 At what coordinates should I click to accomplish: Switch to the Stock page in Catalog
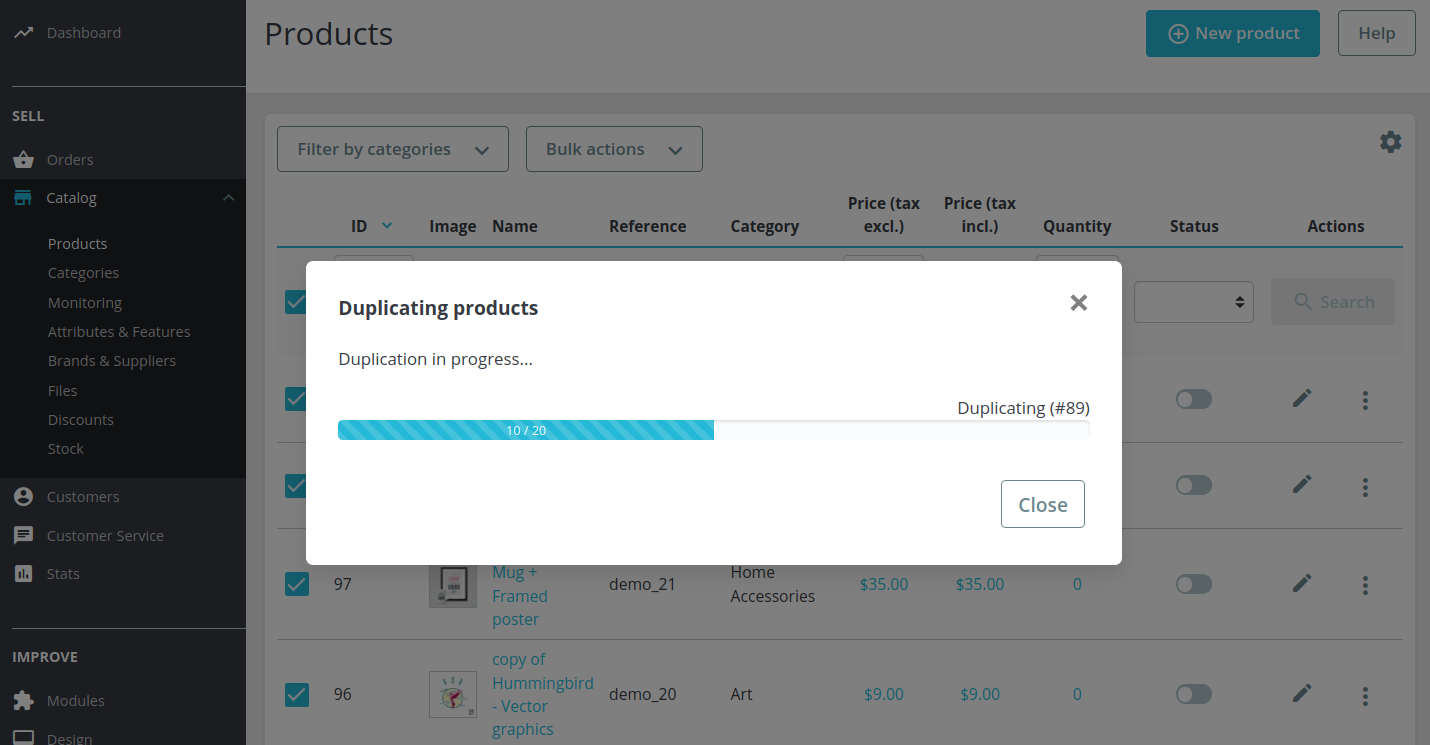coord(66,448)
